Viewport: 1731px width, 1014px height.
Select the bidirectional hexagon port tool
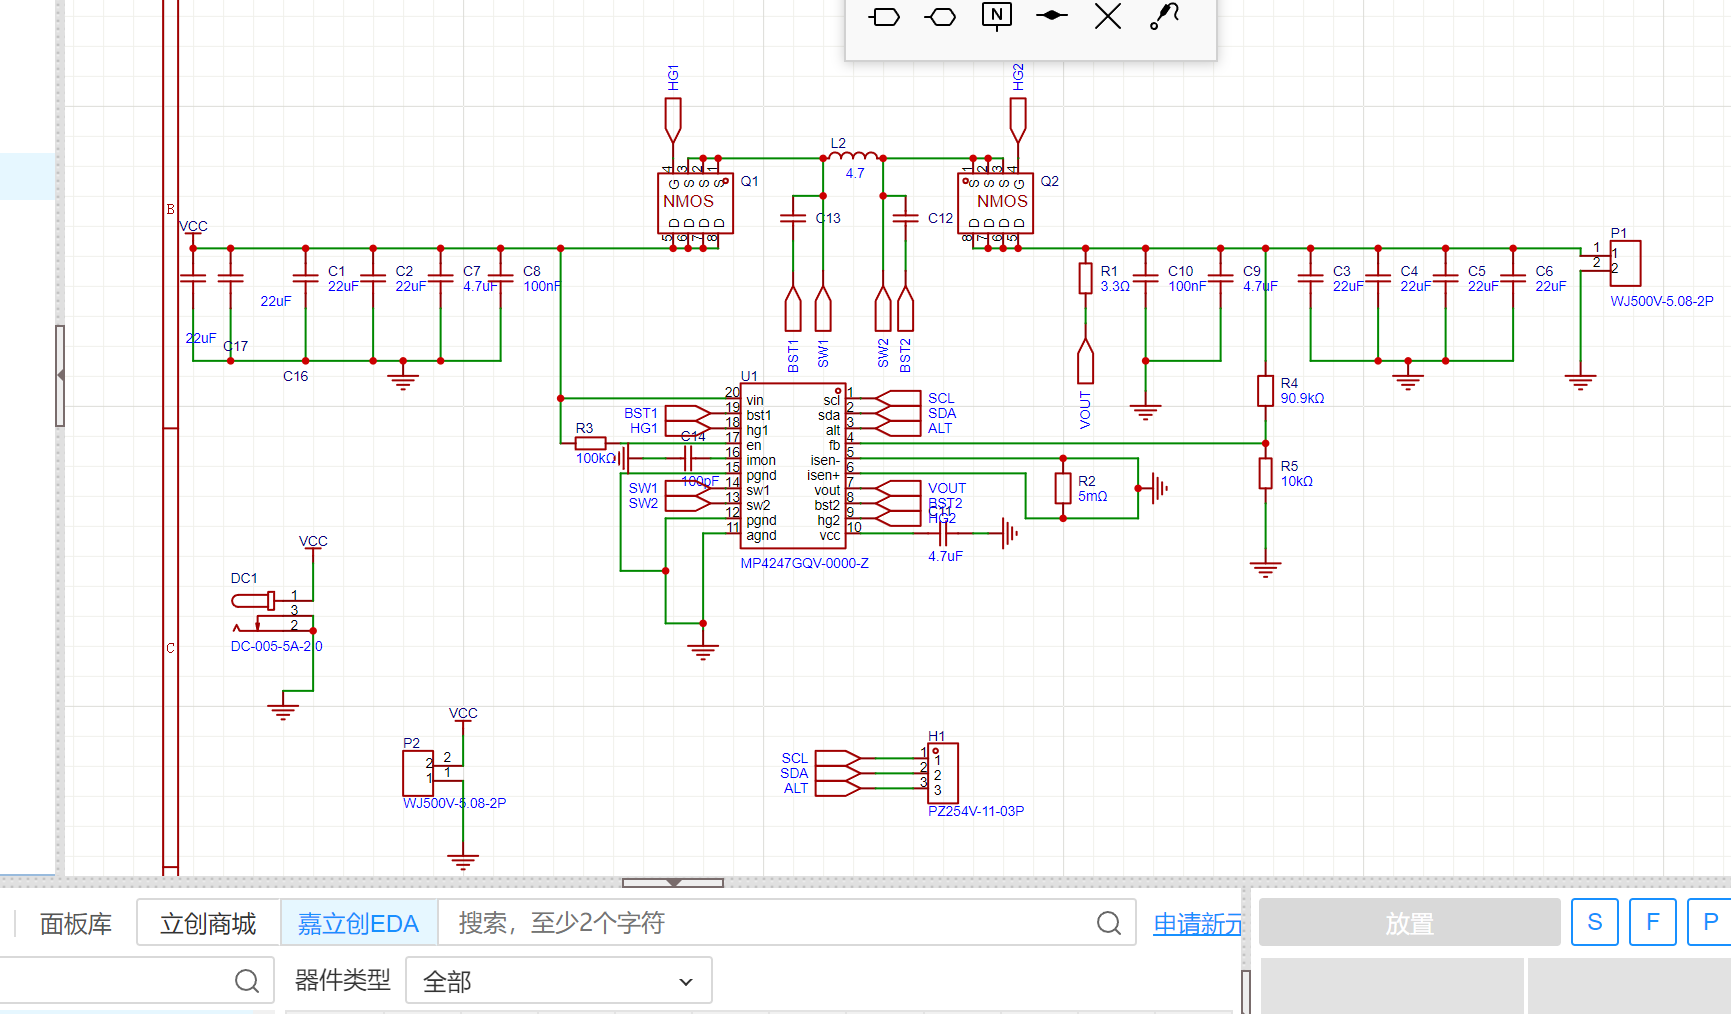pos(940,17)
